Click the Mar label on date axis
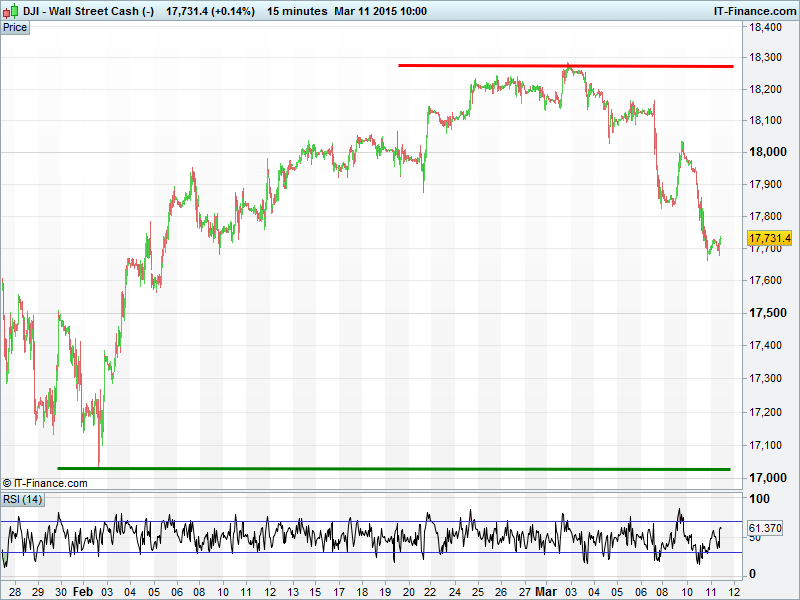 coord(545,592)
